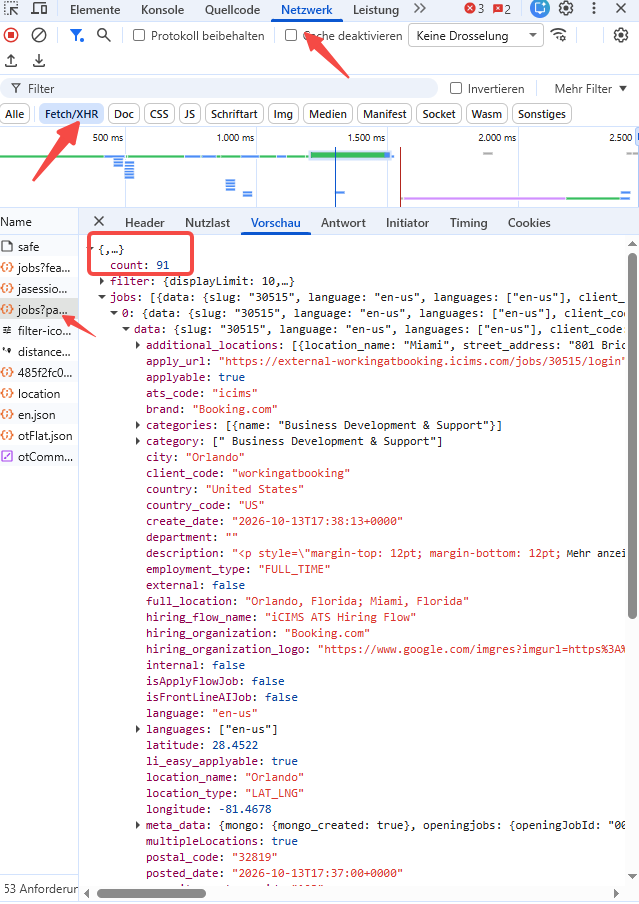Select the Doc filter type
This screenshot has height=904, width=639.
tap(124, 114)
